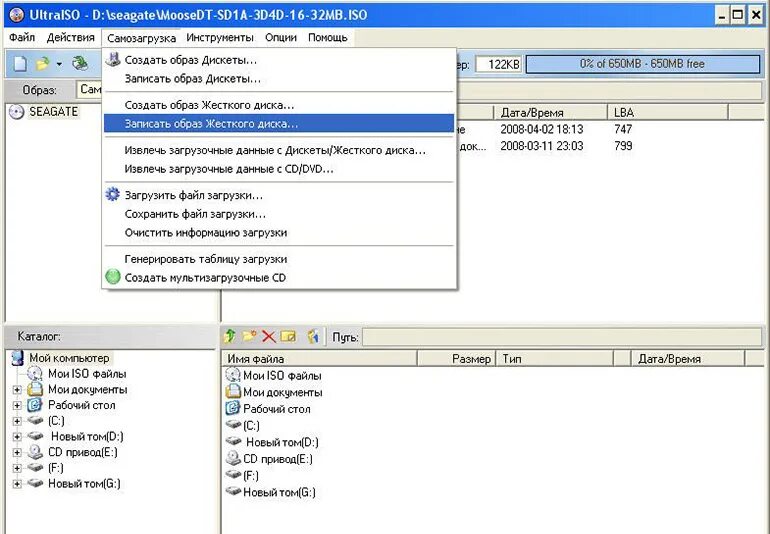Click the Рабочий стол icon in file list
The image size is (770, 534).
pos(232,408)
